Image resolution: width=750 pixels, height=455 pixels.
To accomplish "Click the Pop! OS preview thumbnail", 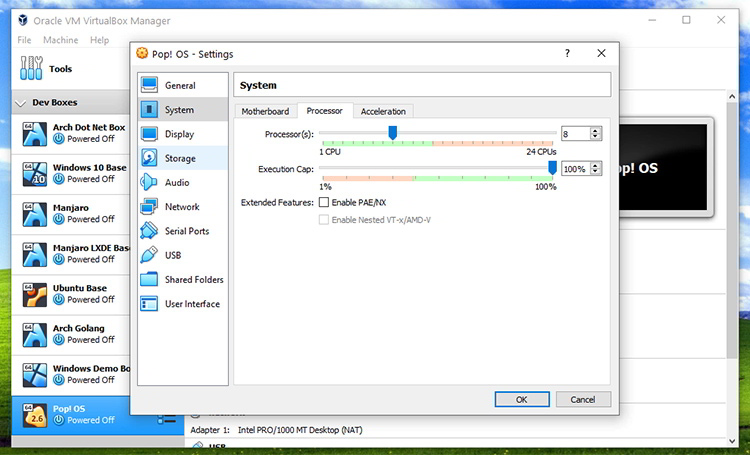I will 663,167.
